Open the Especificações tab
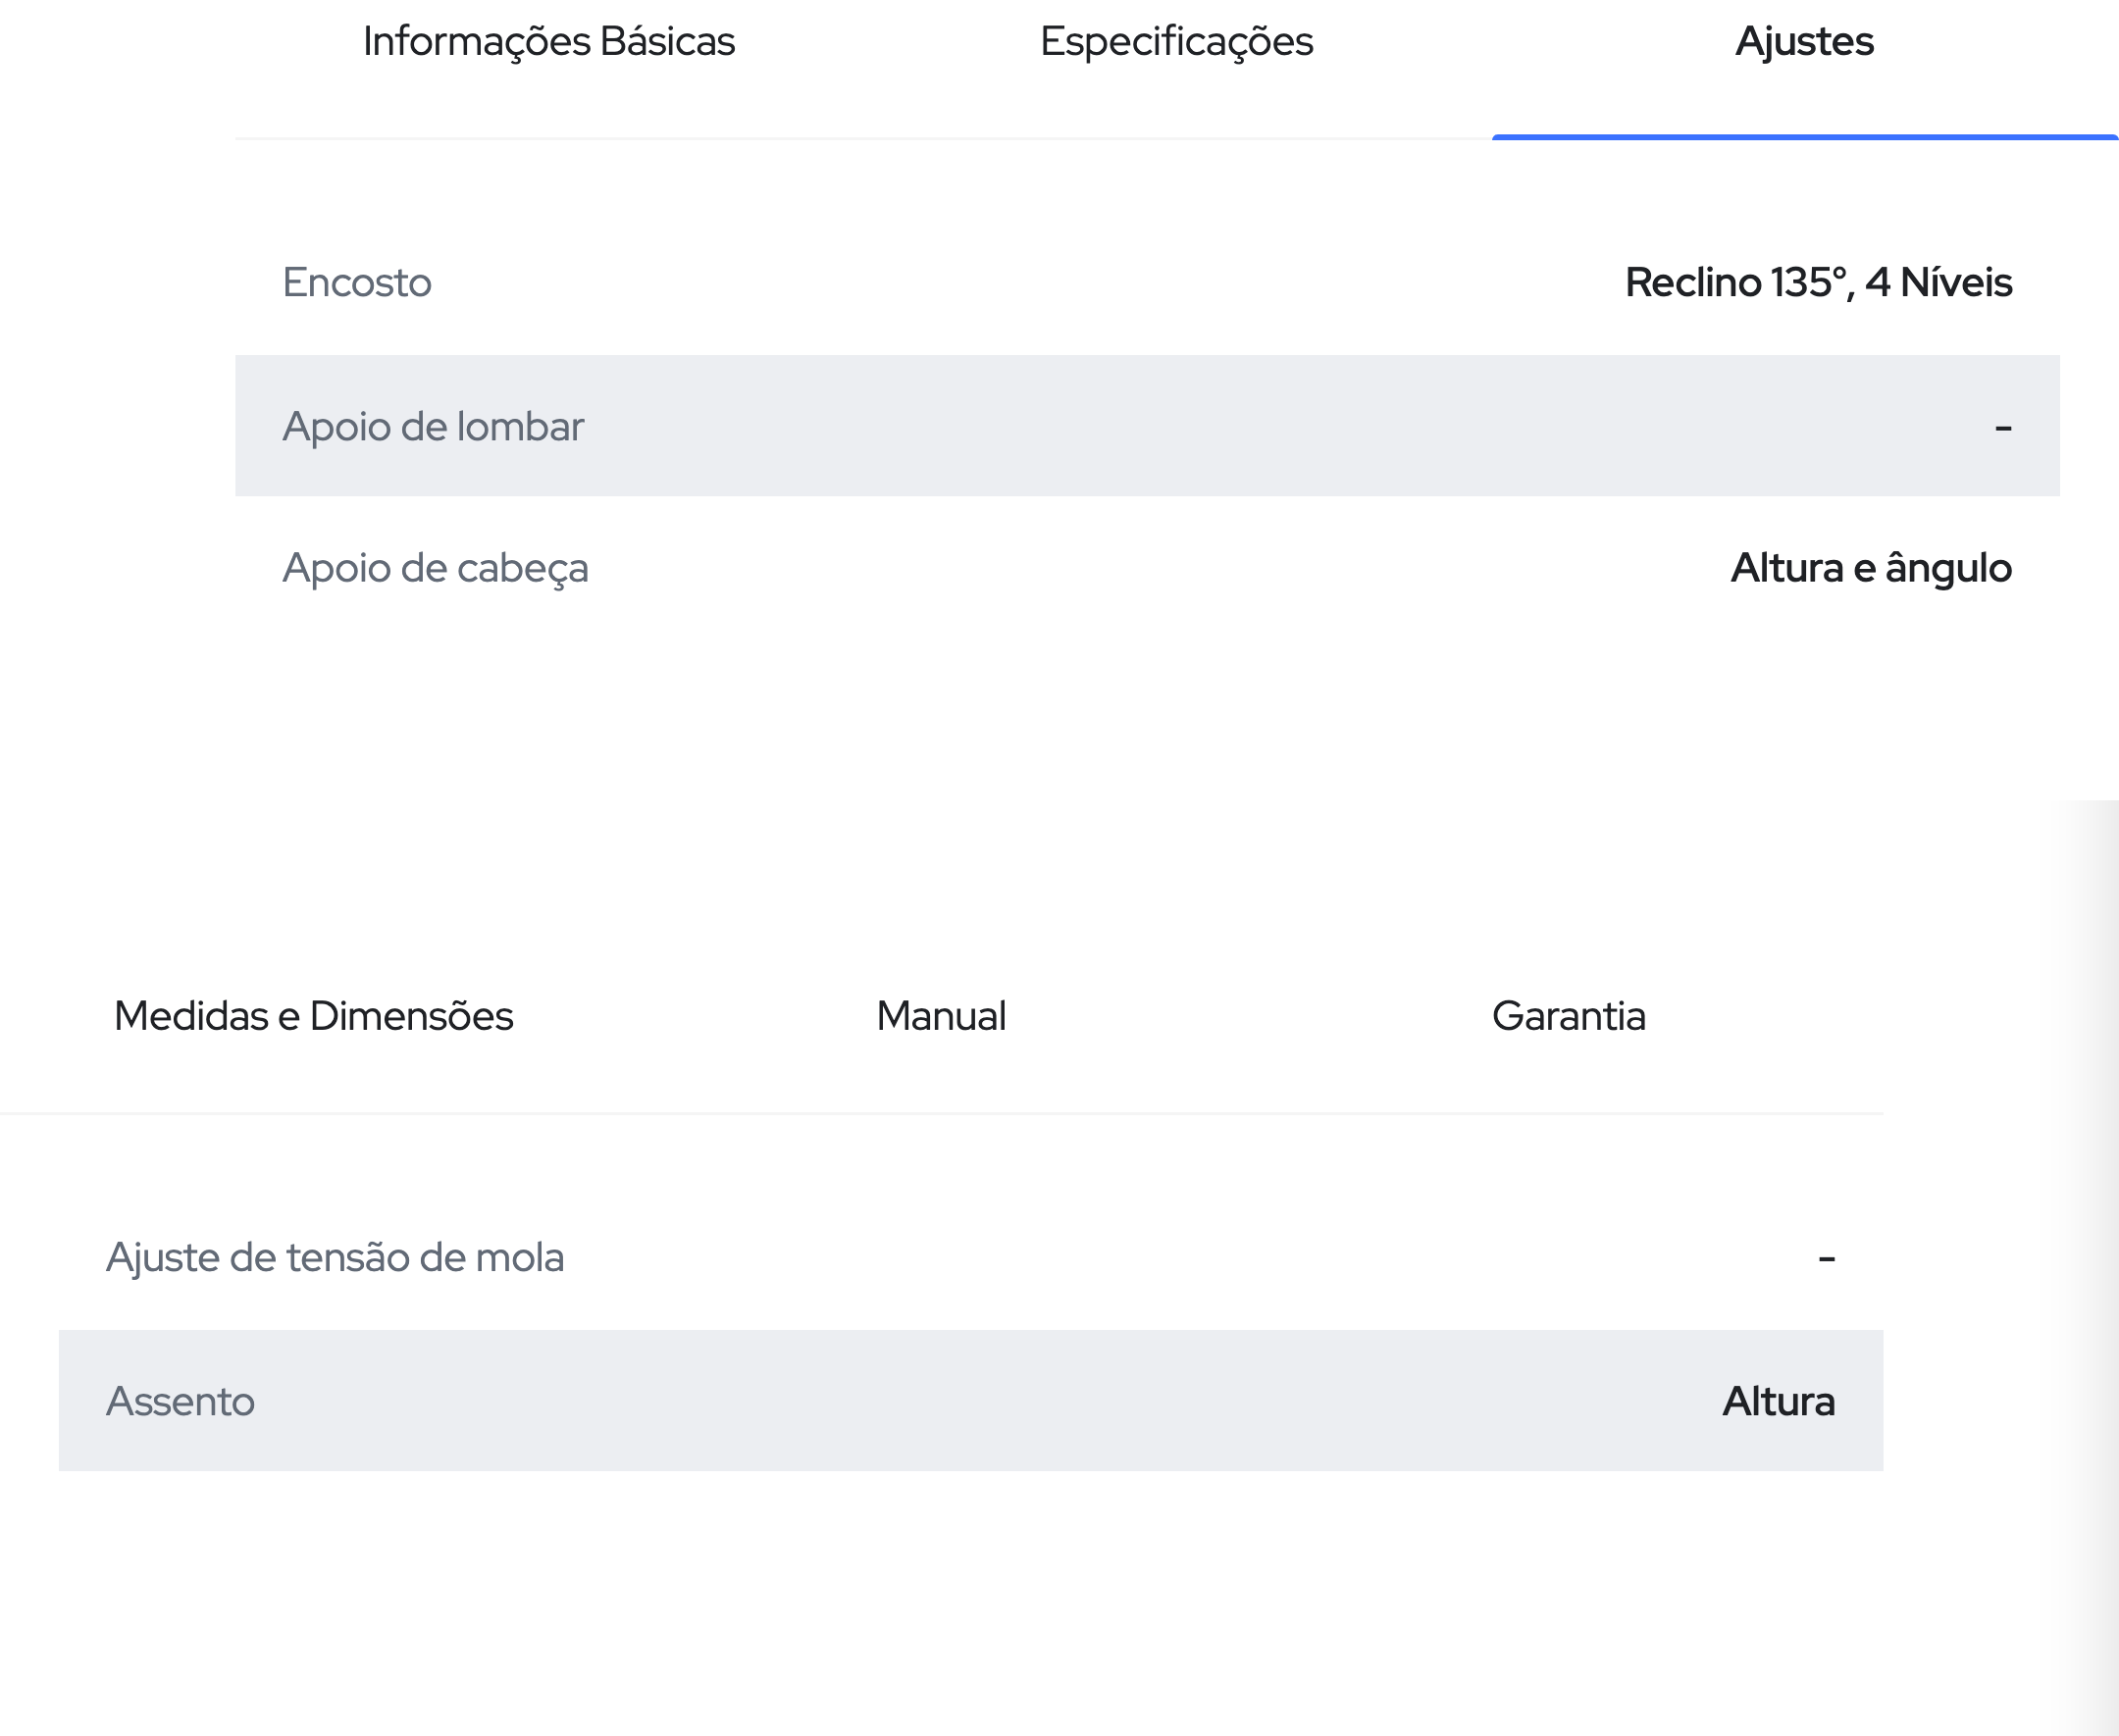 (x=1176, y=41)
